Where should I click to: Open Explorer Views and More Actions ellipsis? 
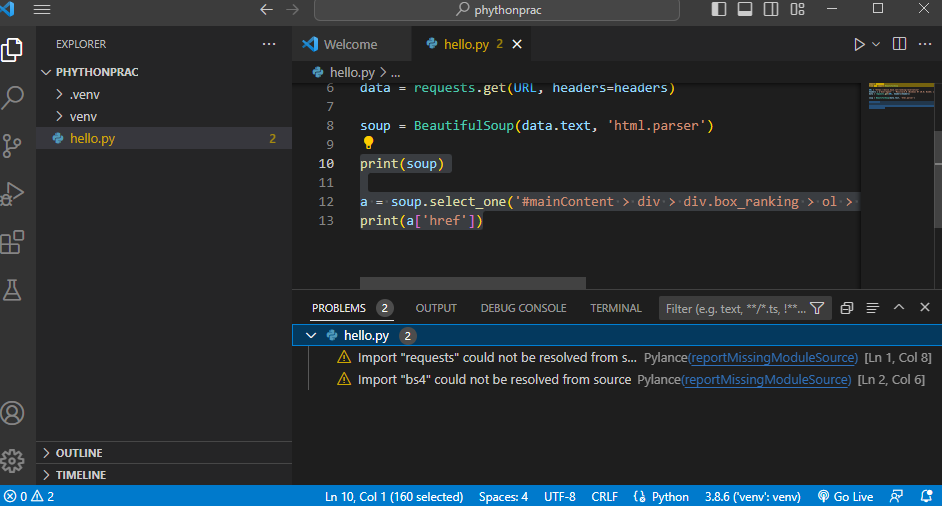(269, 44)
